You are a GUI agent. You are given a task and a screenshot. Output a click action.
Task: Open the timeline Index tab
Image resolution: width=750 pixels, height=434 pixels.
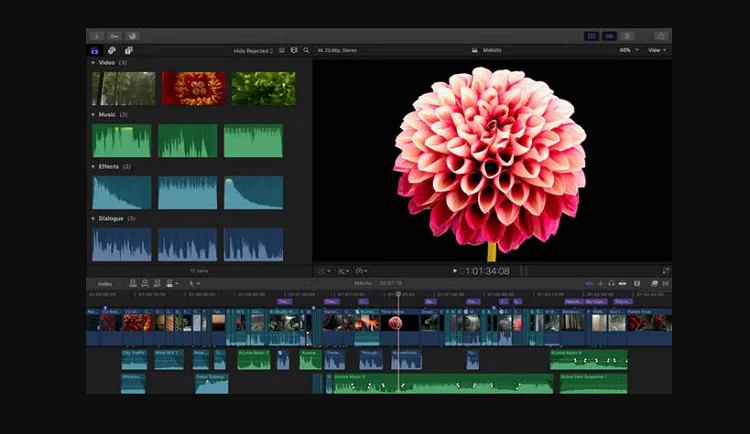(105, 283)
